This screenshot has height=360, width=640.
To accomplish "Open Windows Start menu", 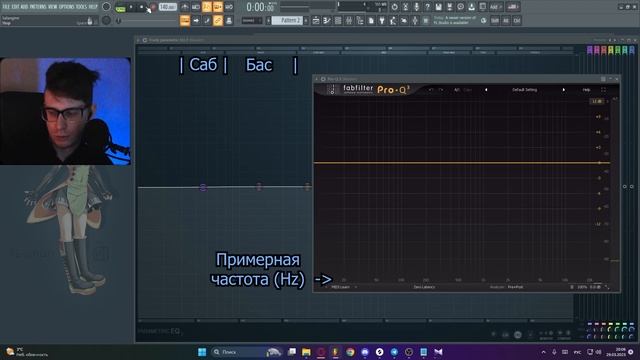I will point(202,352).
